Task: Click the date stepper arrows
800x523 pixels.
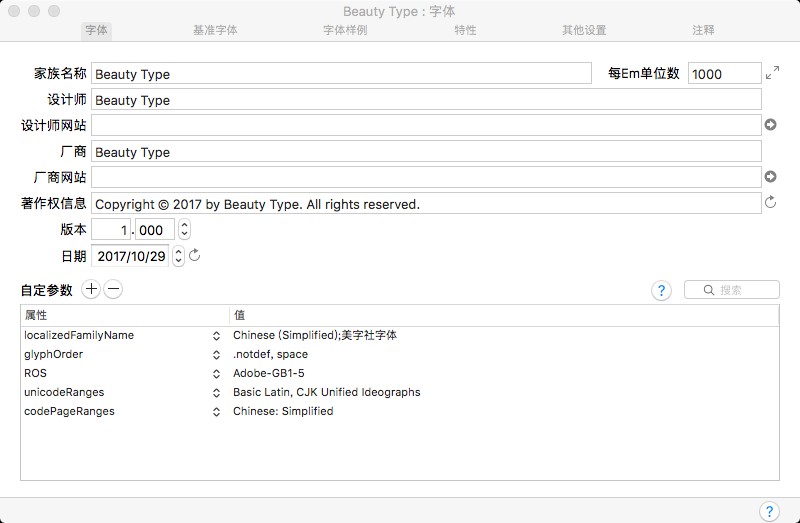Action: (178, 255)
